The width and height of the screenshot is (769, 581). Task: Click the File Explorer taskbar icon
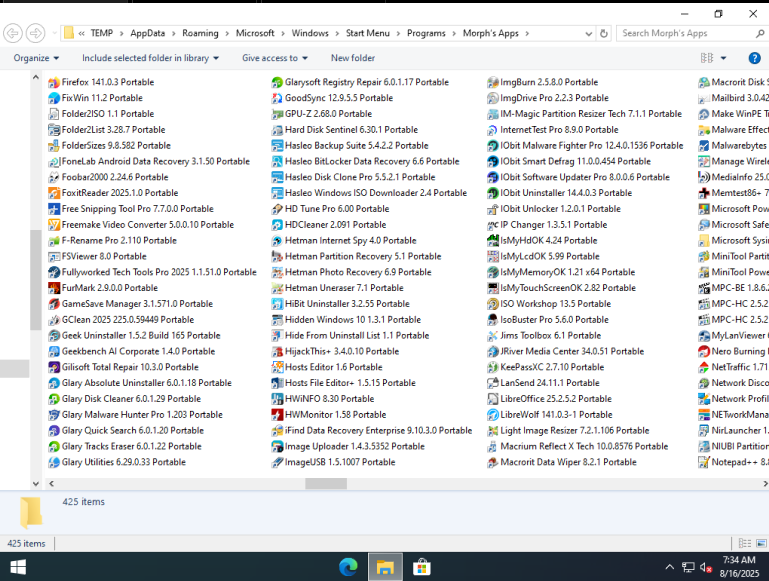point(385,567)
